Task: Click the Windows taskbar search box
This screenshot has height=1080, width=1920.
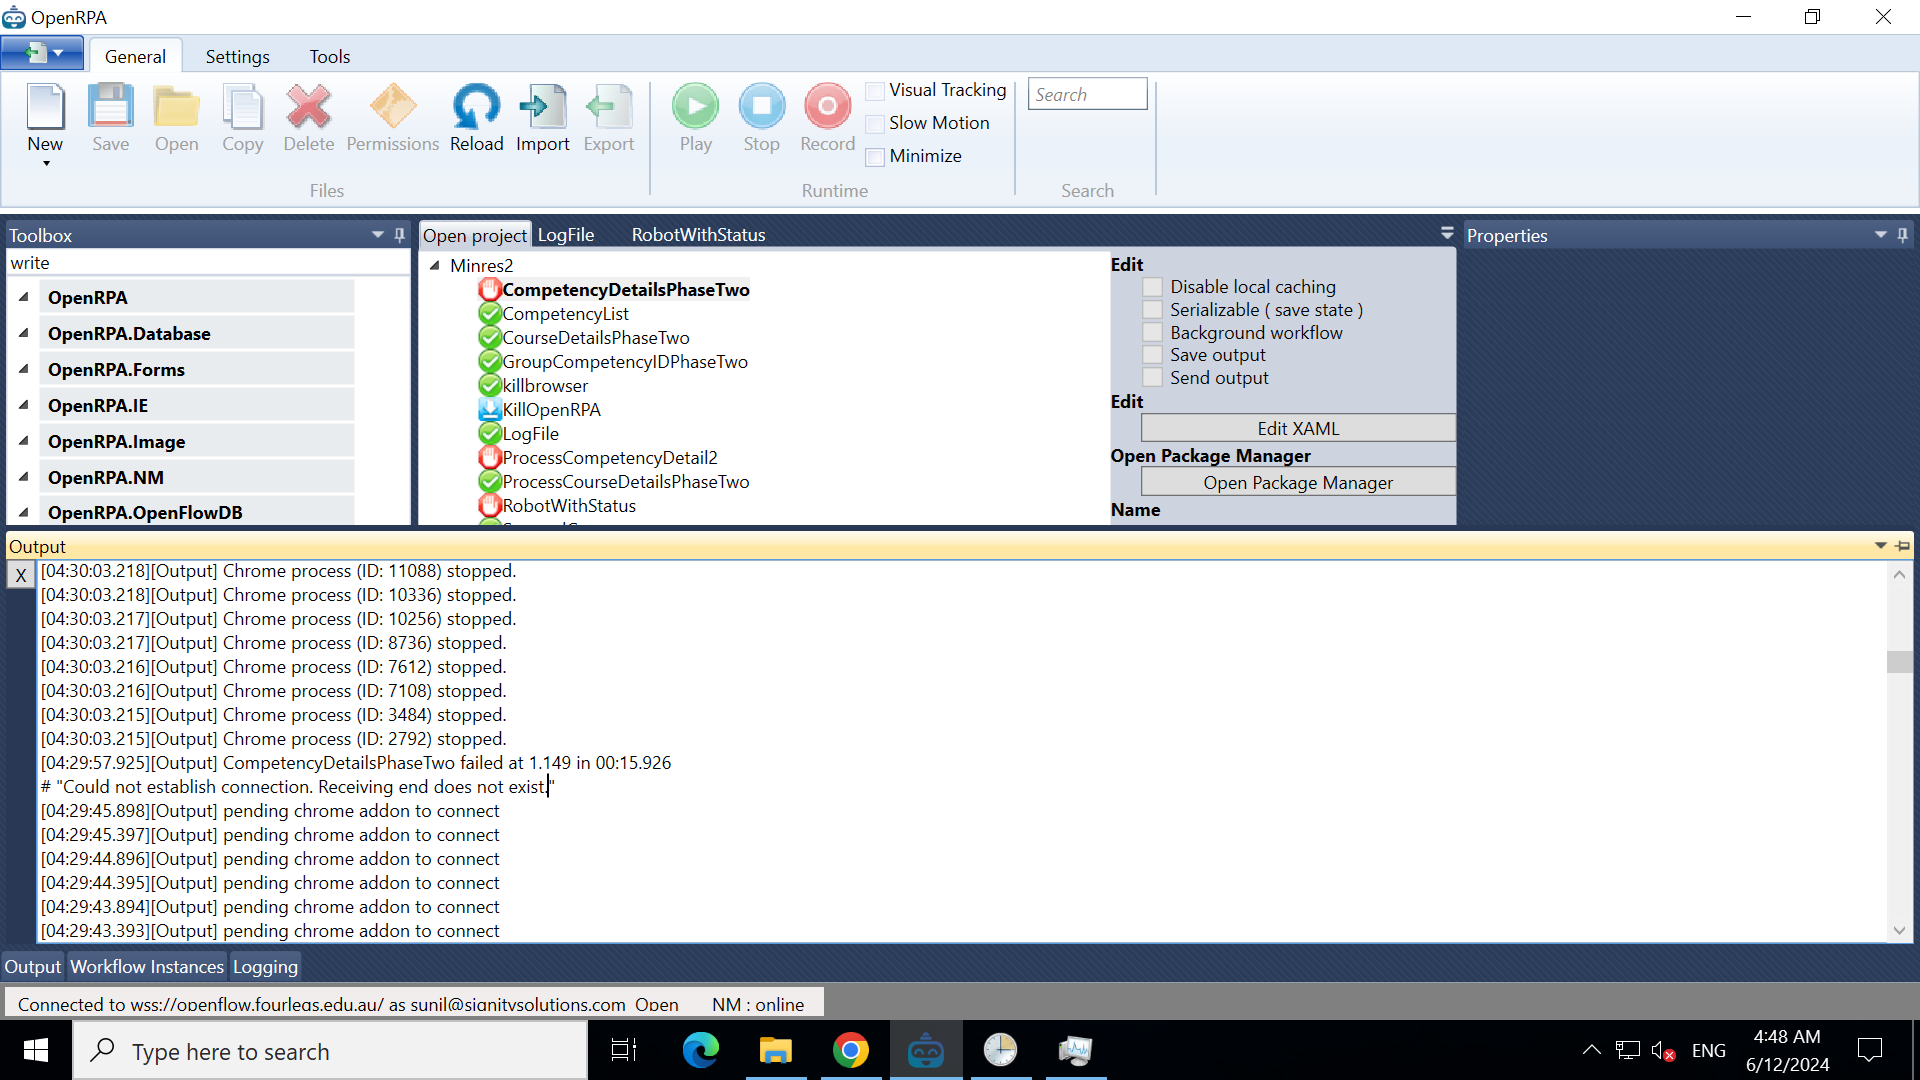Action: tap(330, 1051)
